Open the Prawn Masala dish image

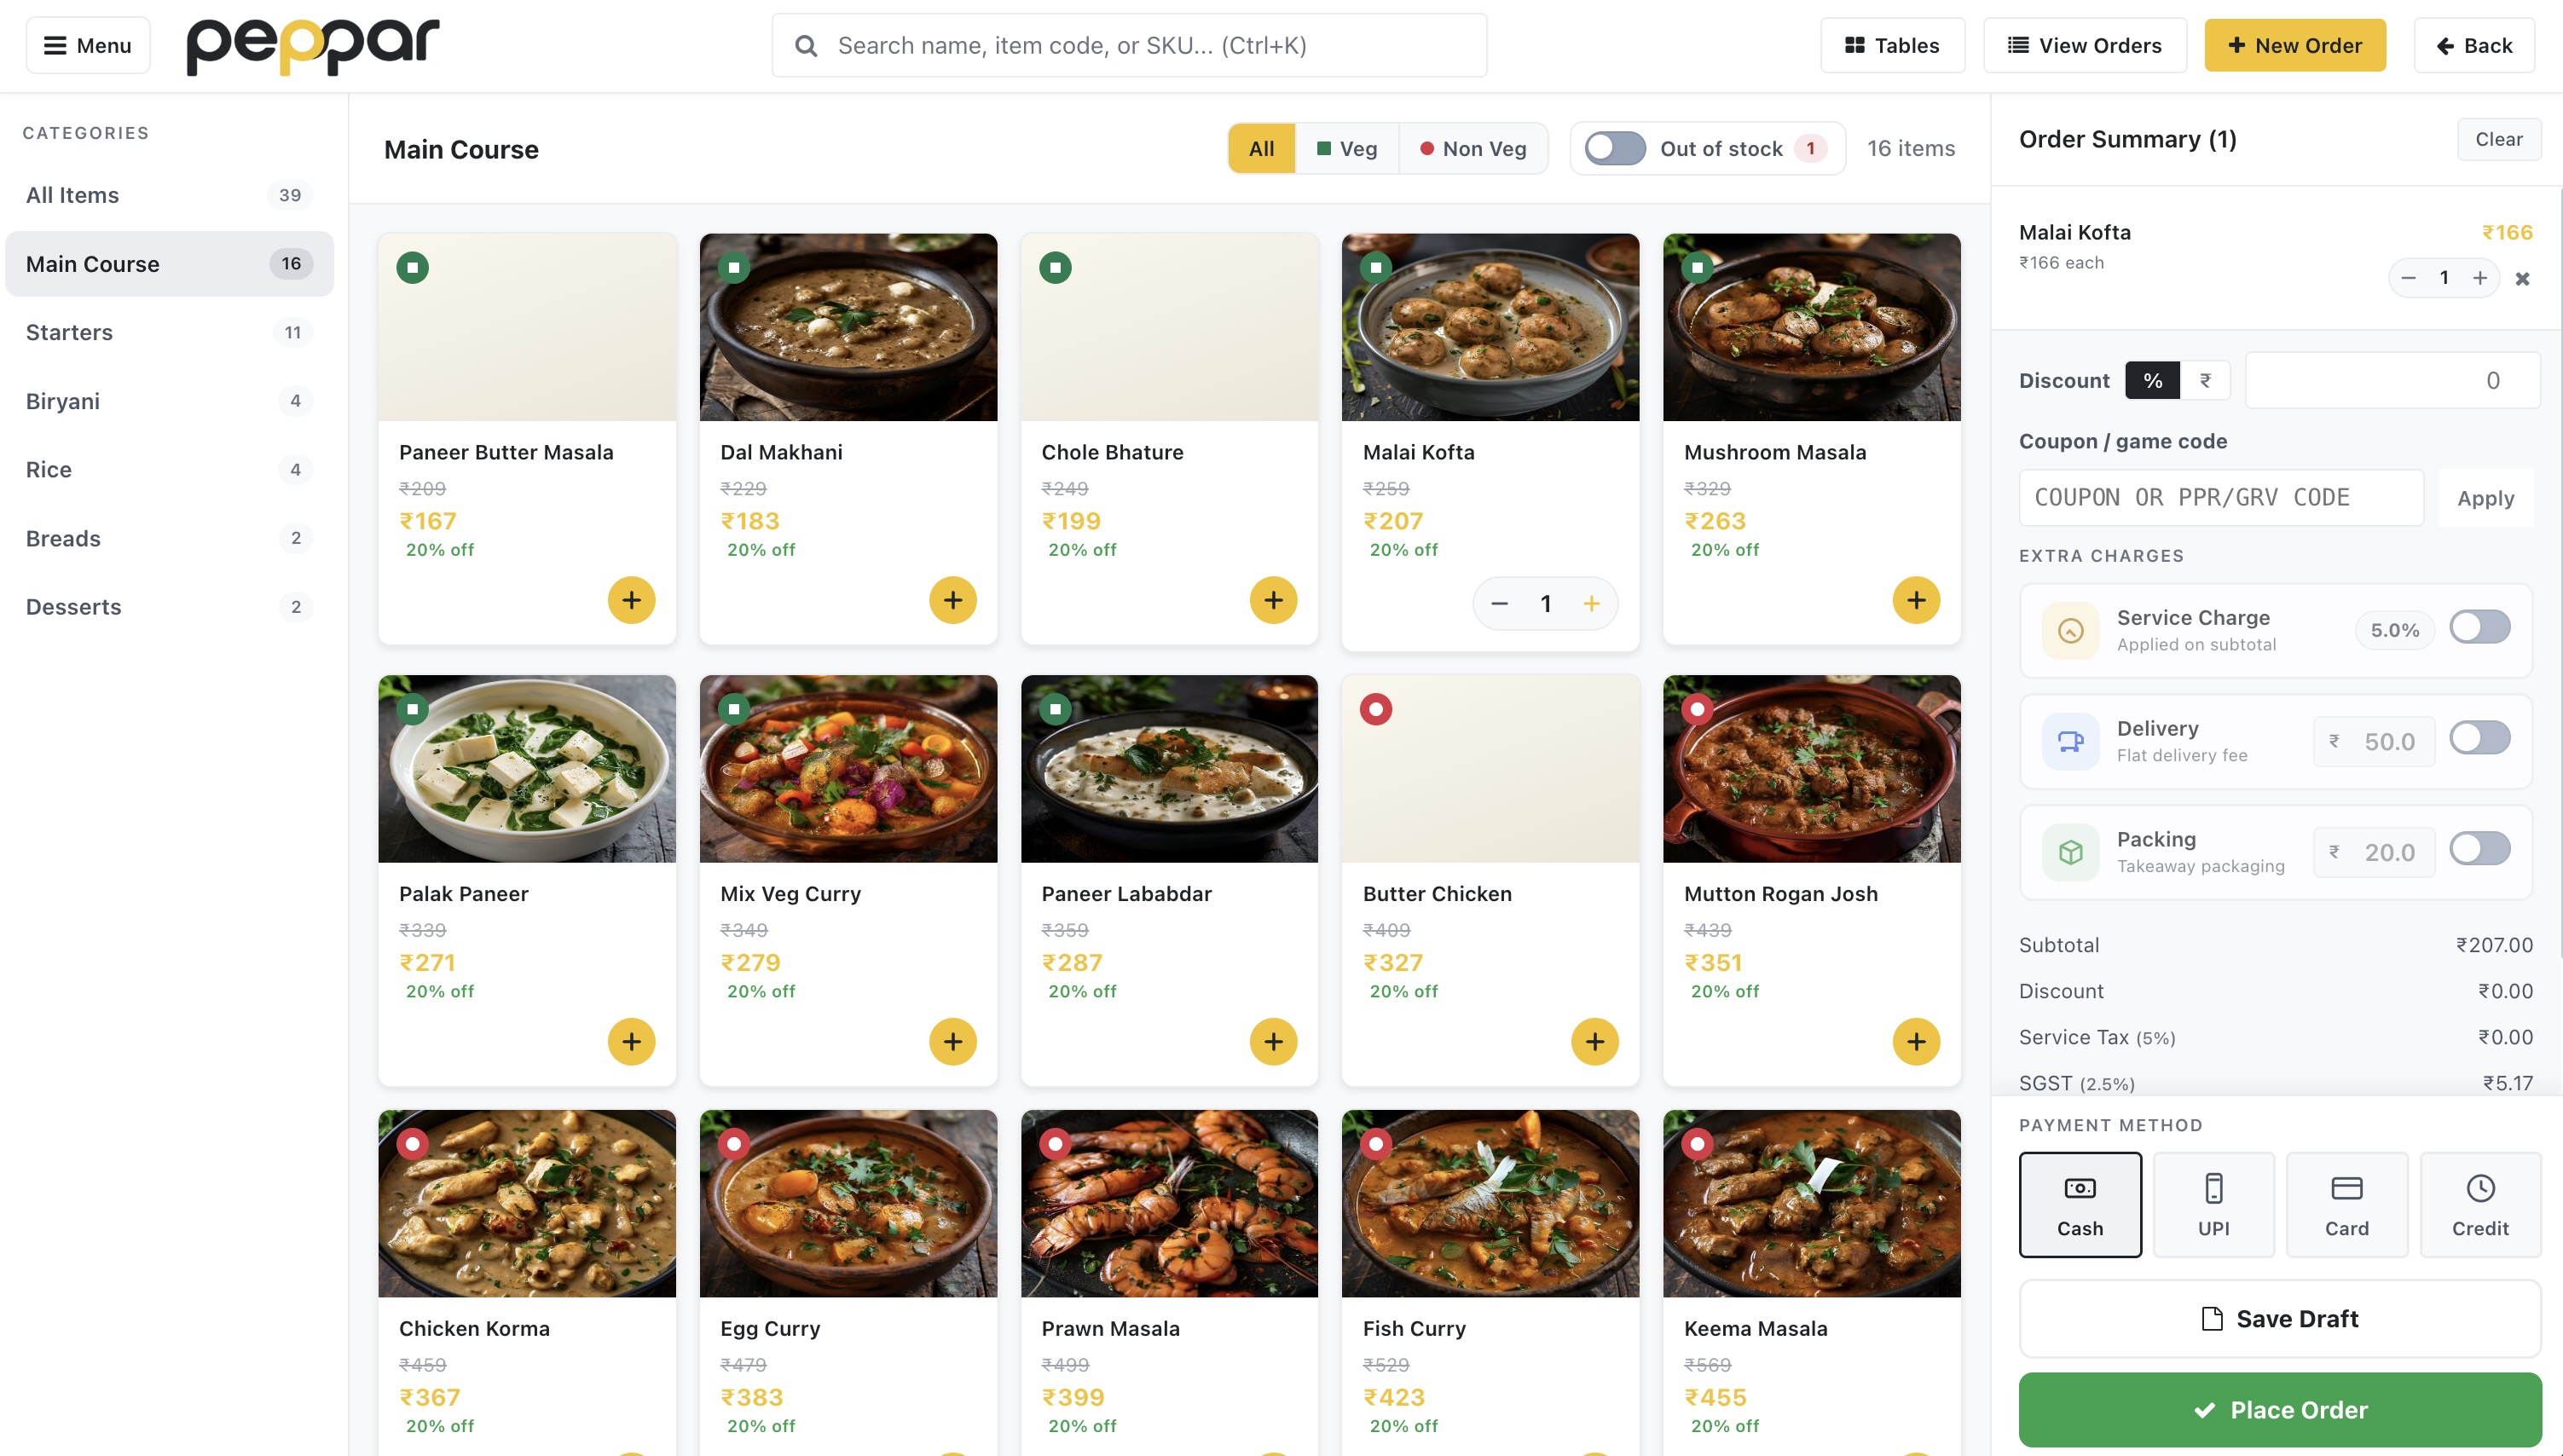tap(1169, 1204)
